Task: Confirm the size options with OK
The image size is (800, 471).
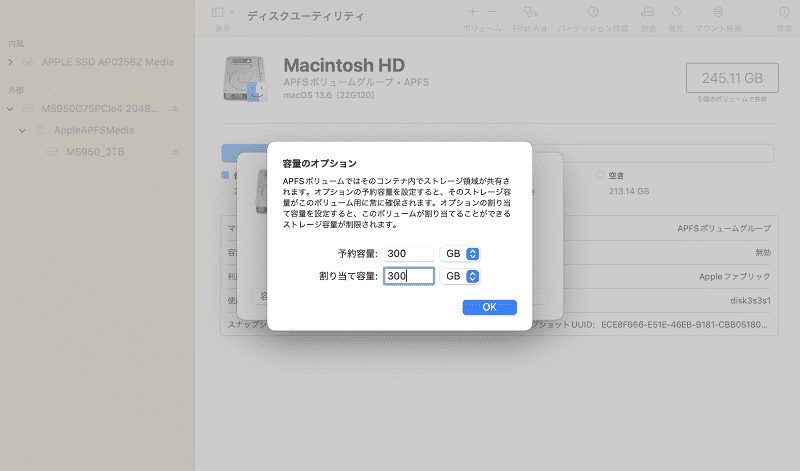Action: coord(489,307)
